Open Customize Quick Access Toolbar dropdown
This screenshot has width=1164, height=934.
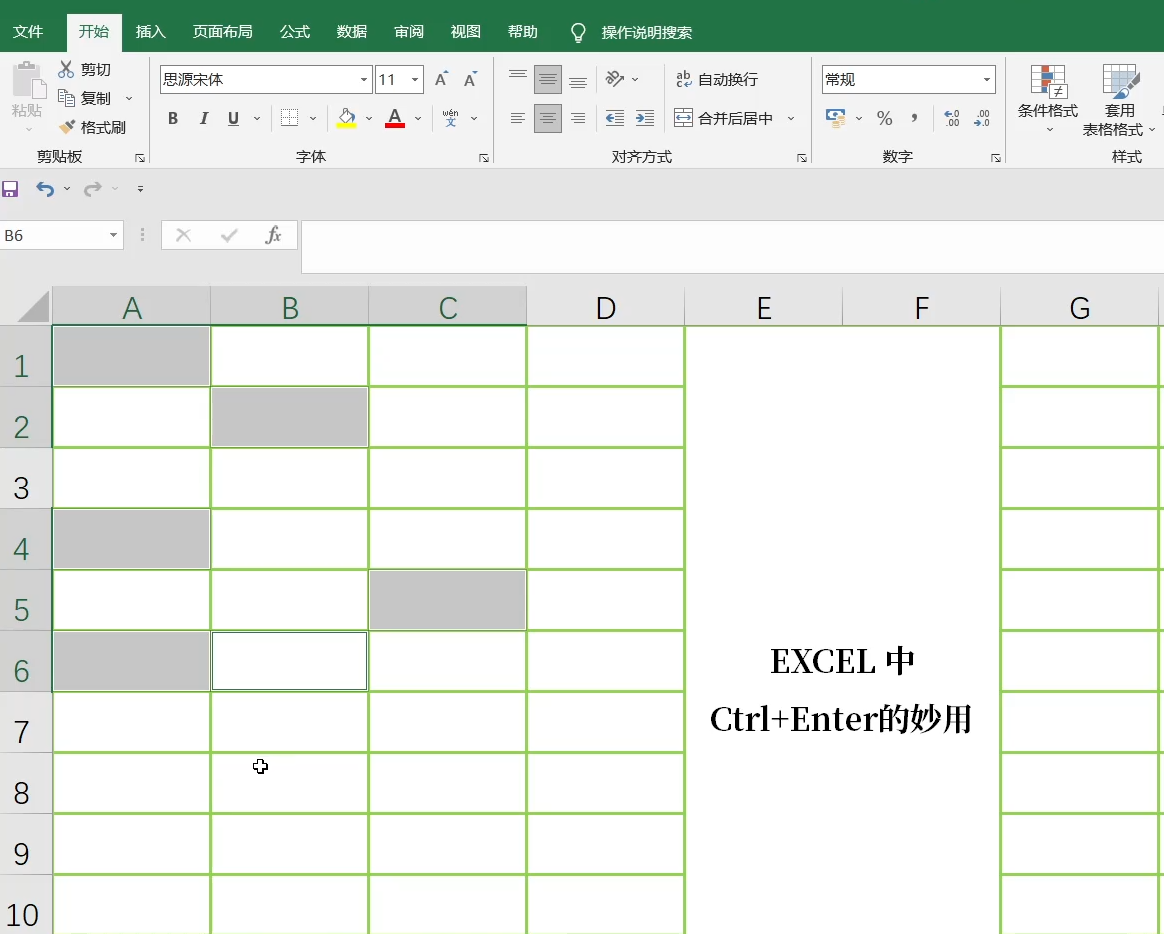pos(140,189)
